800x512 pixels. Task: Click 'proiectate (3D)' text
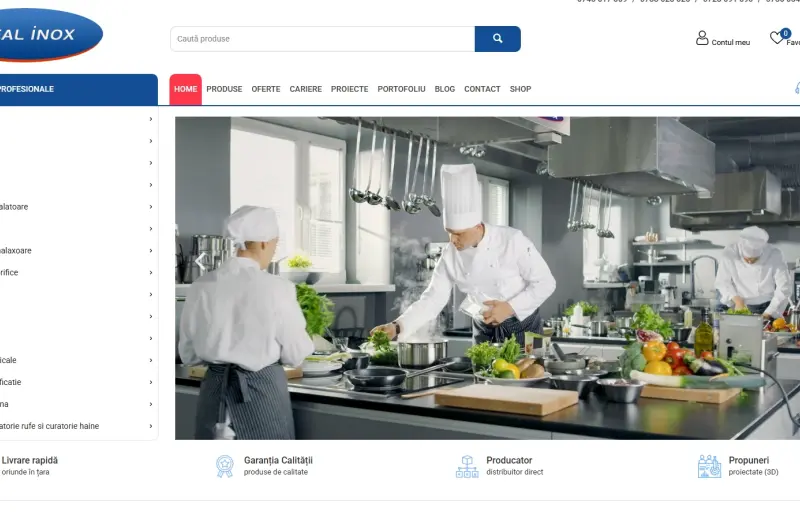(x=754, y=472)
